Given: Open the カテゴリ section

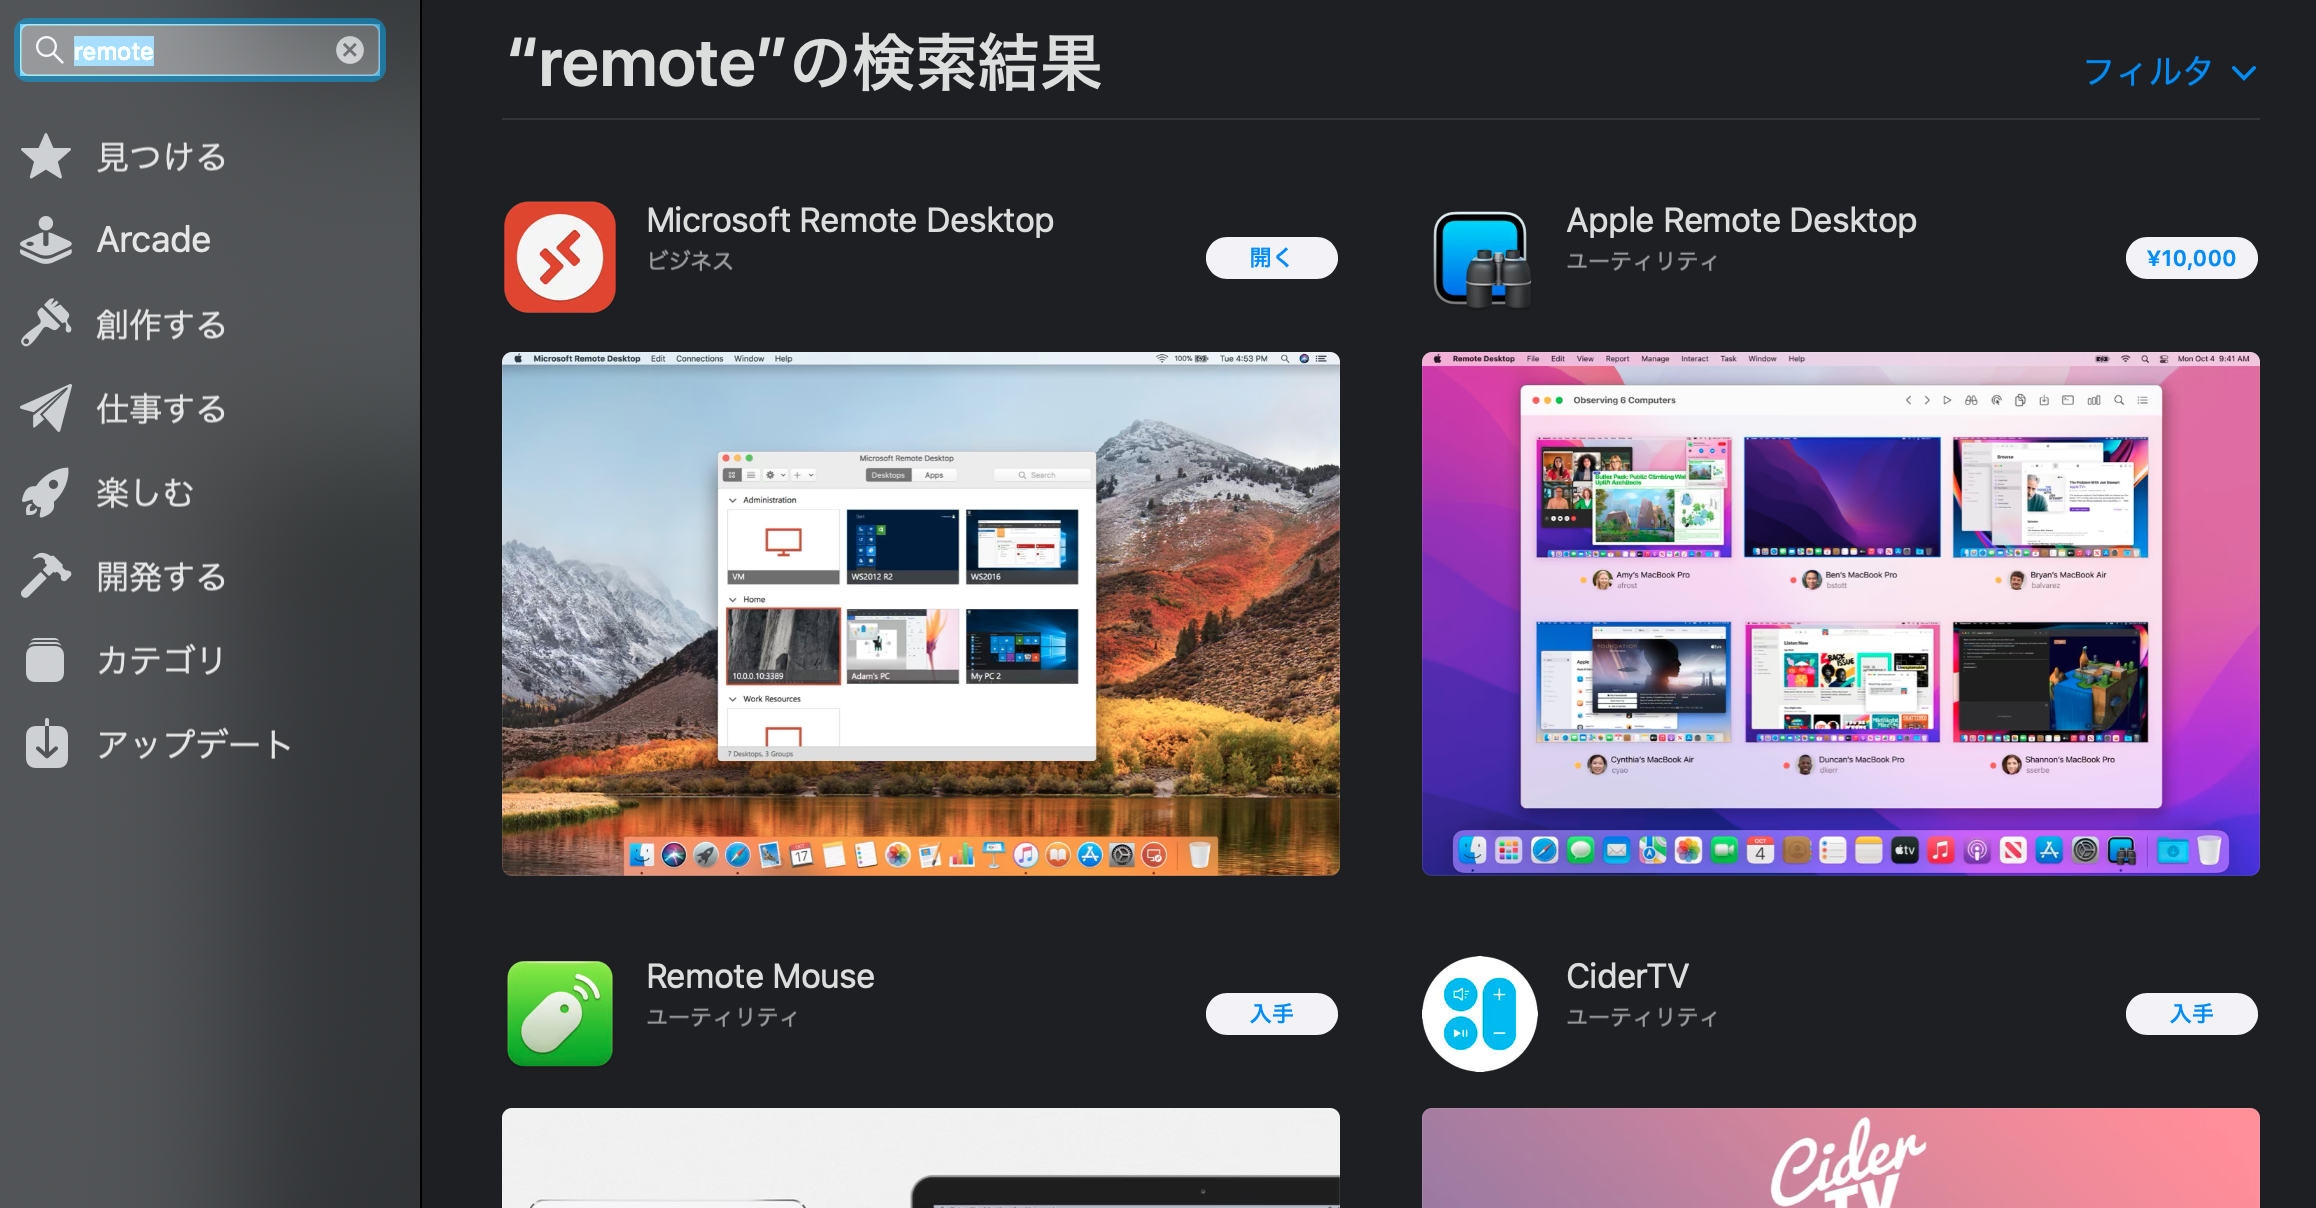Looking at the screenshot, I should click(161, 660).
